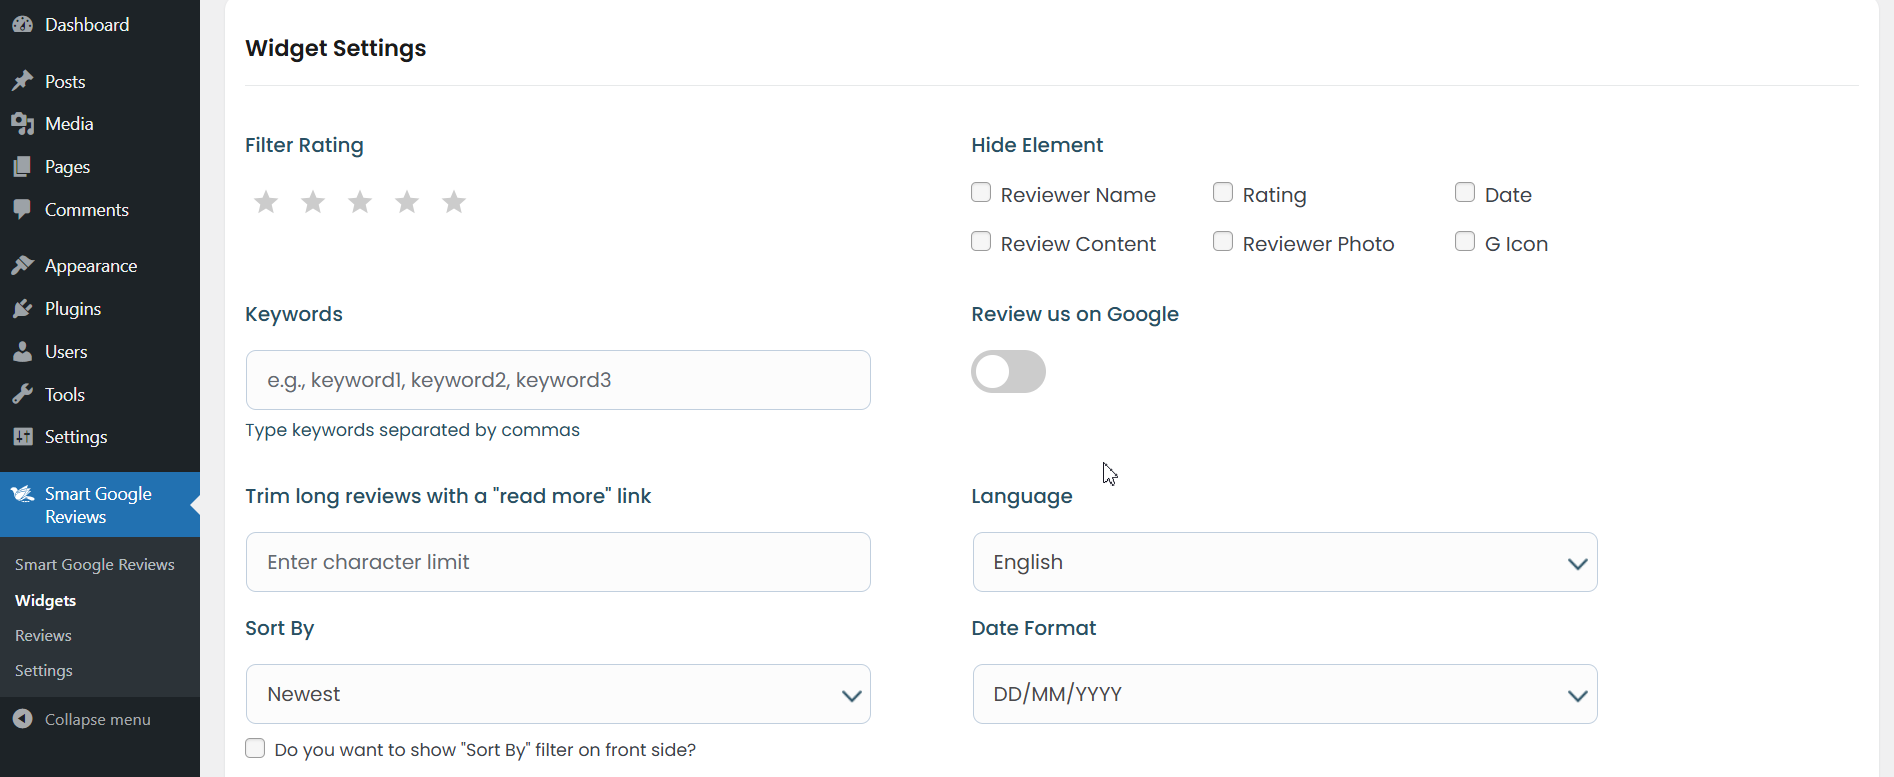
Task: Go to the Dashboard menu item
Action: 100,24
